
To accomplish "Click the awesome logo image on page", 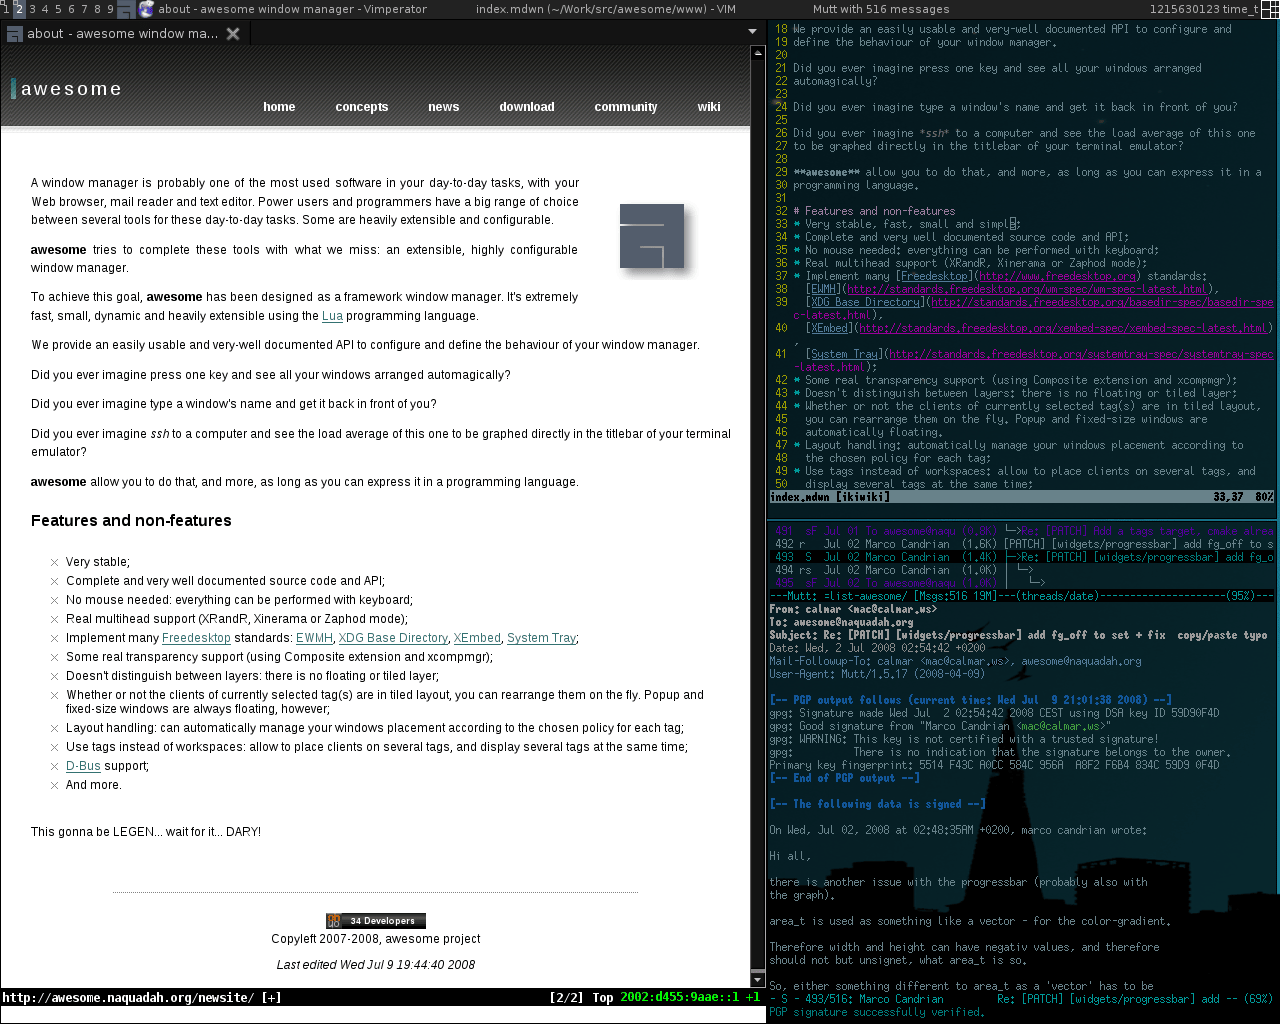I will [652, 236].
